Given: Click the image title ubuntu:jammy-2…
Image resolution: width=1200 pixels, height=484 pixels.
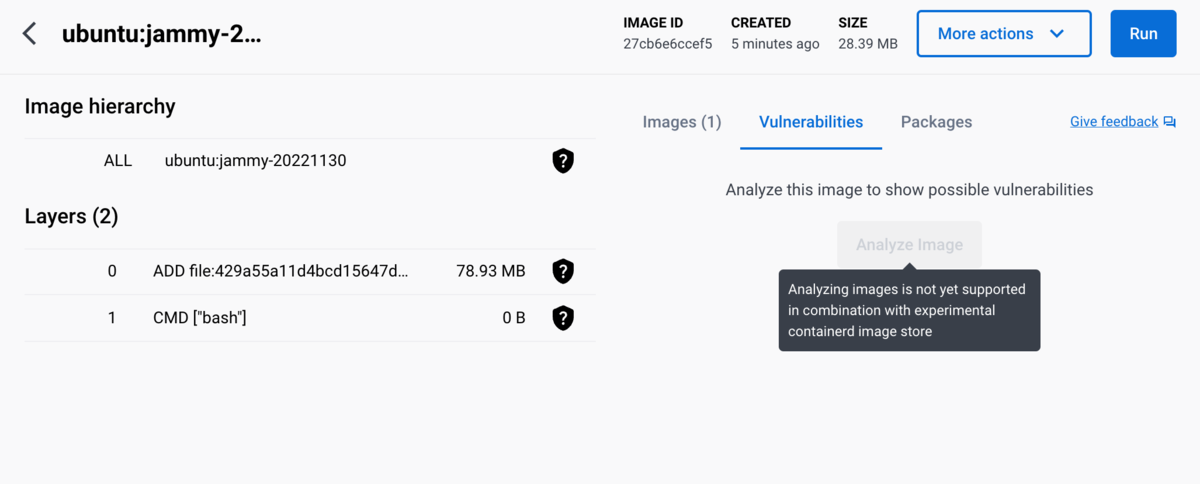Looking at the screenshot, I should tap(161, 34).
